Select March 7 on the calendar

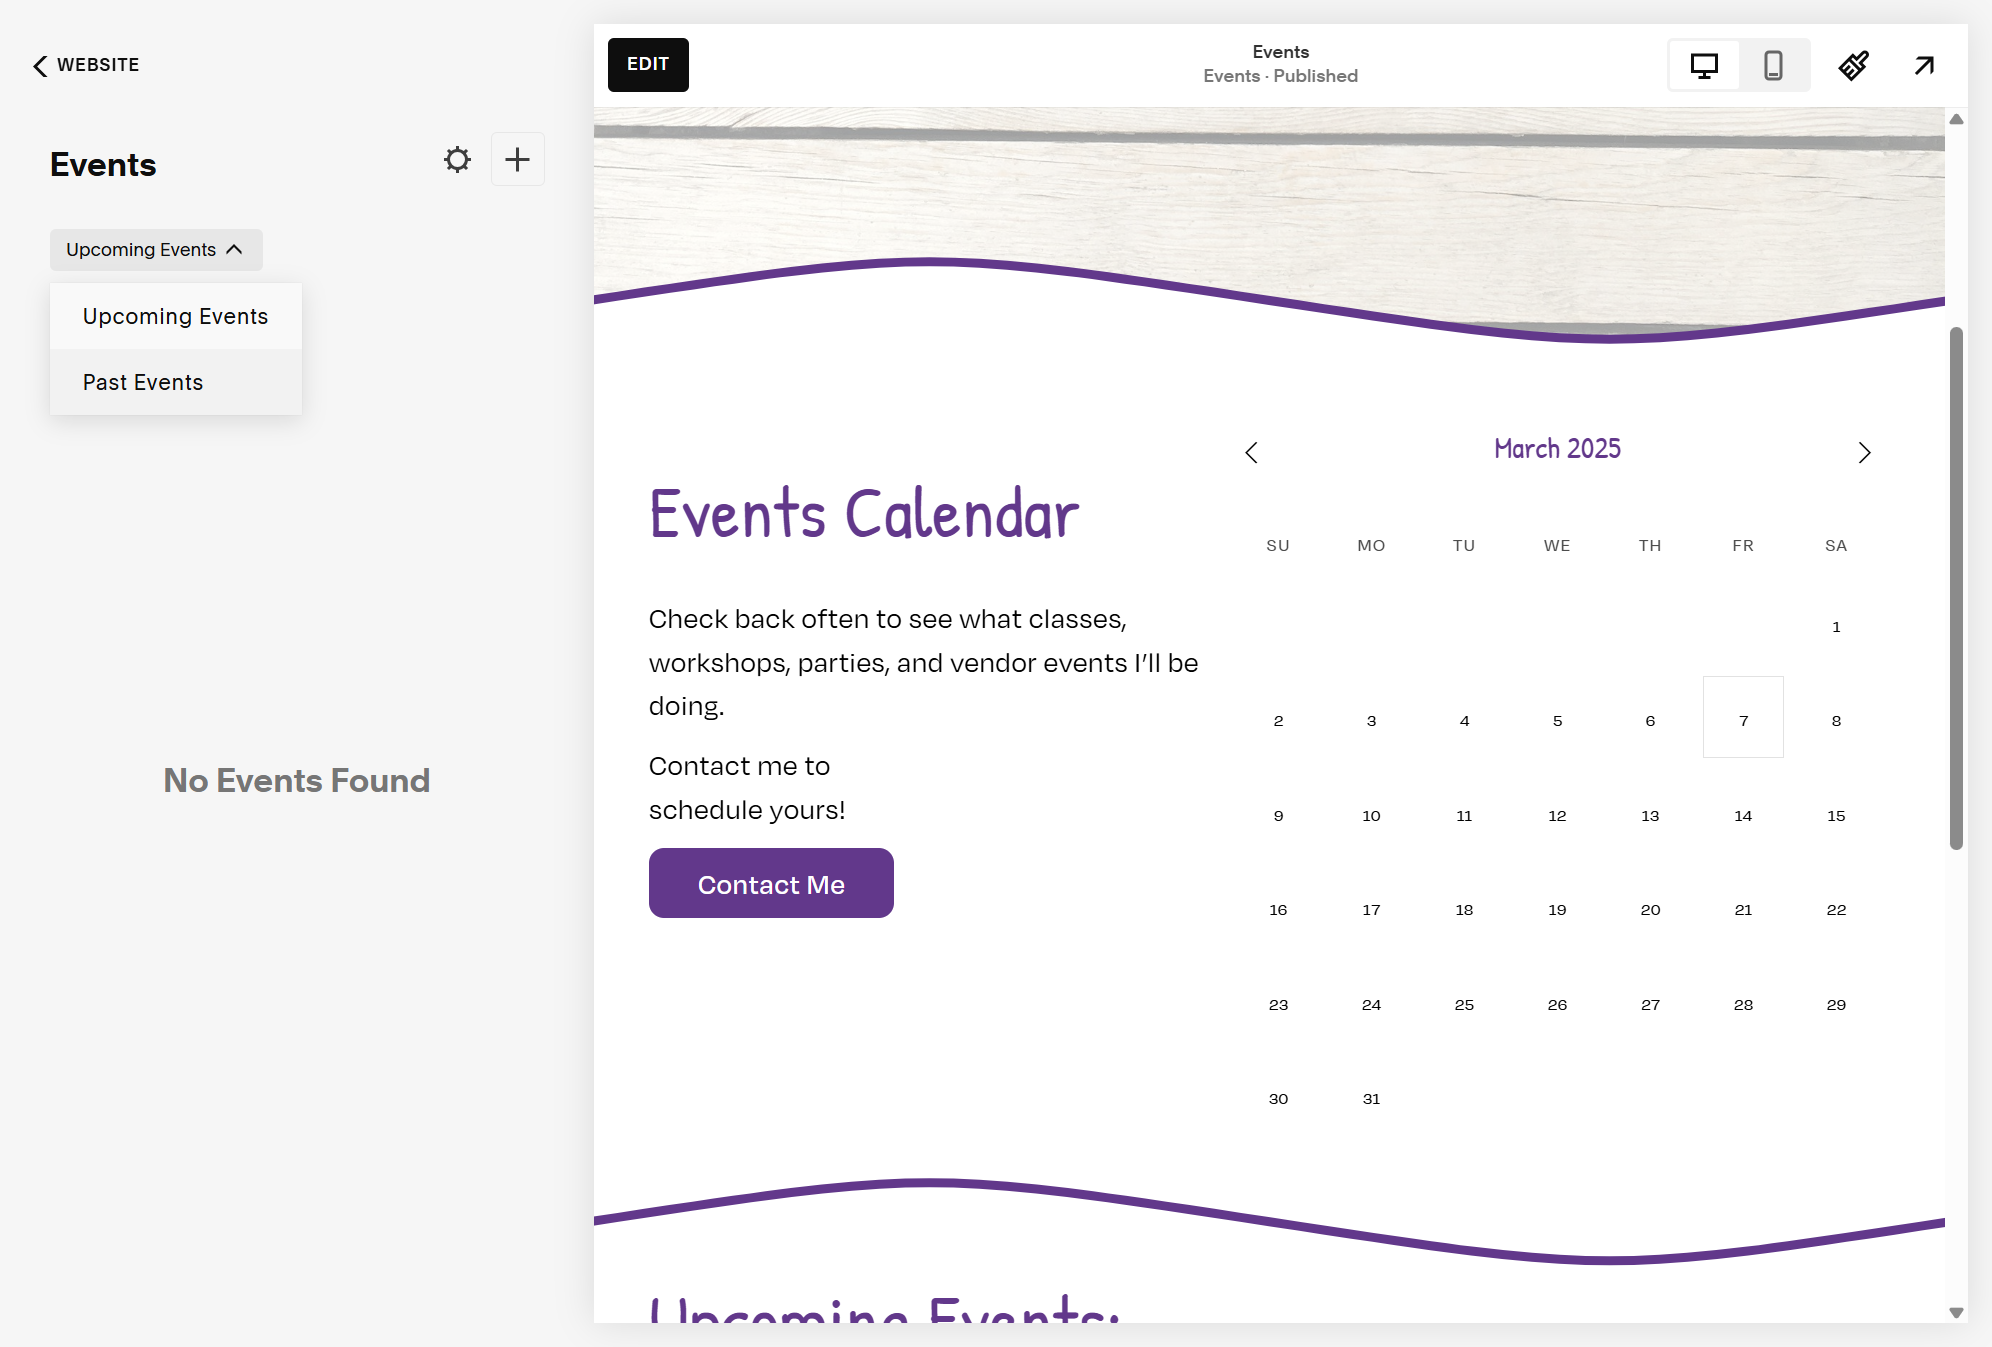tap(1743, 717)
